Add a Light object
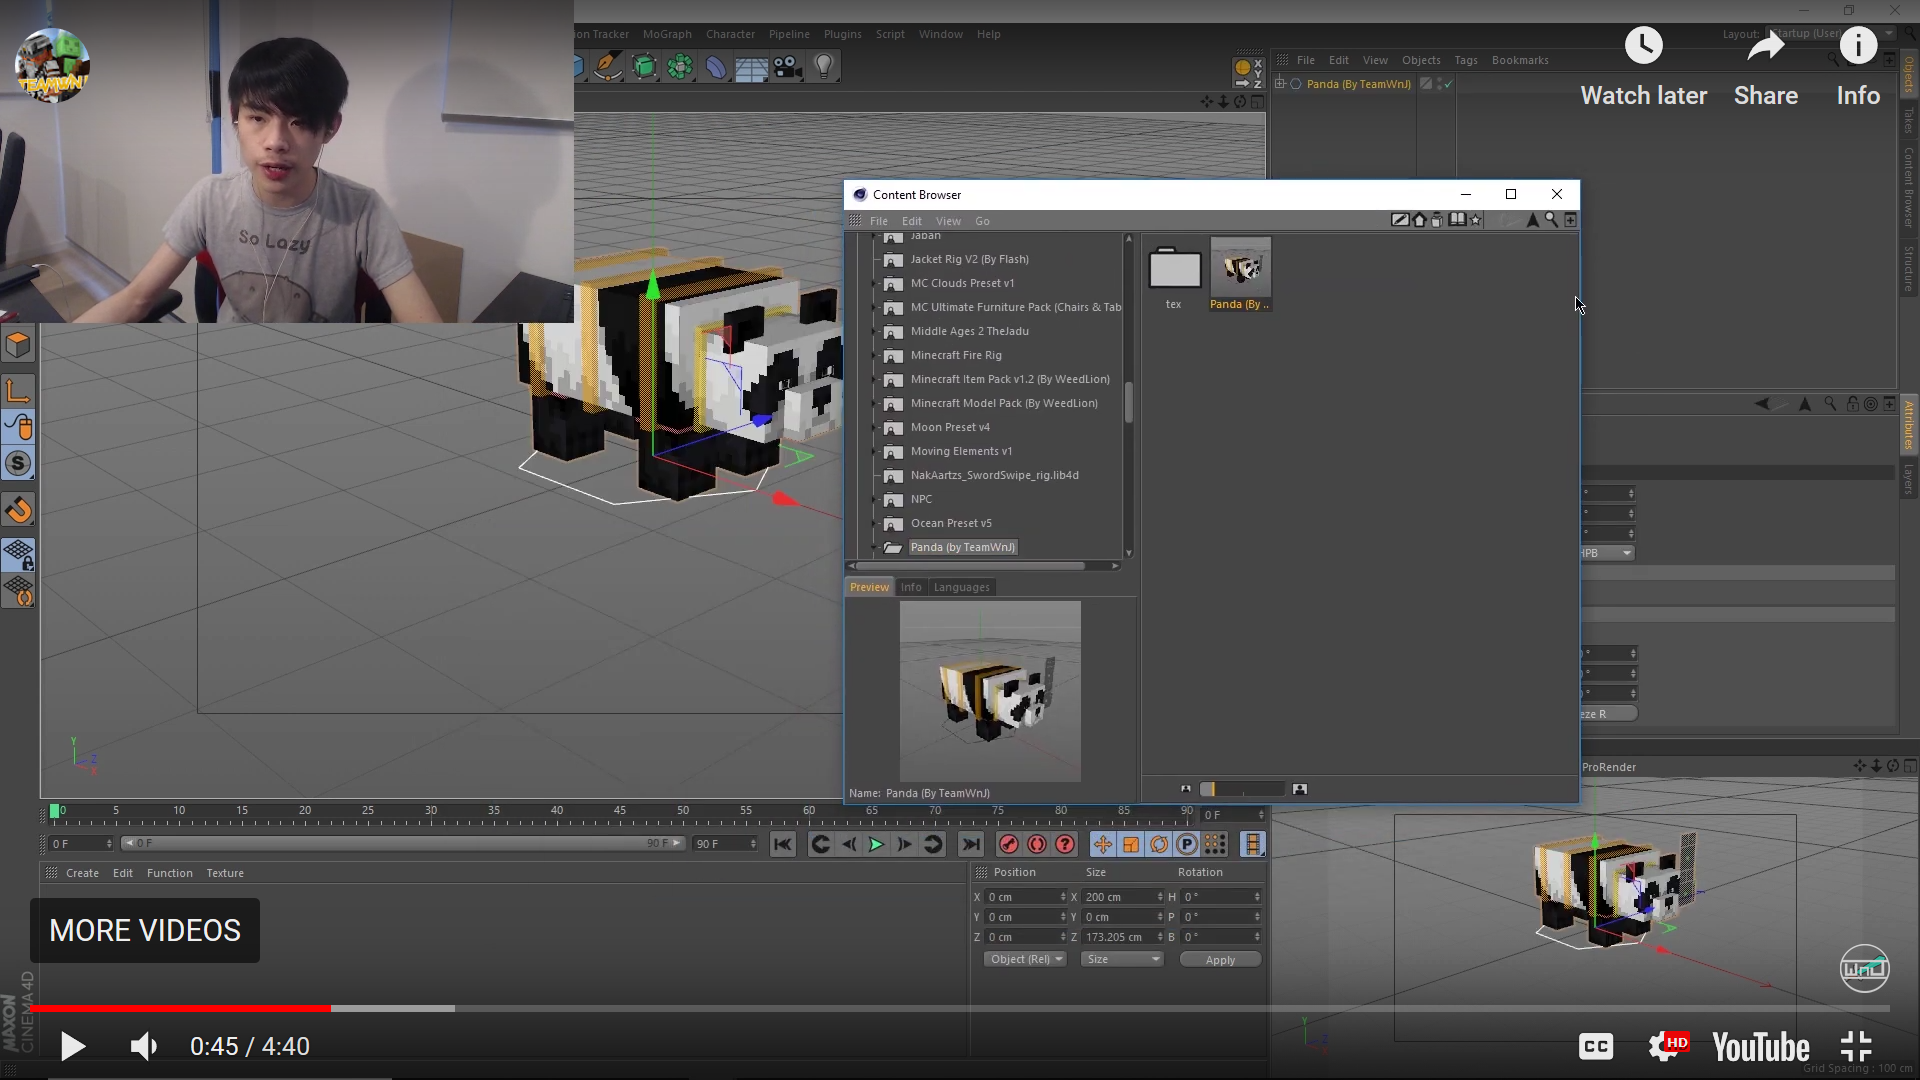The height and width of the screenshot is (1080, 1920). point(824,67)
